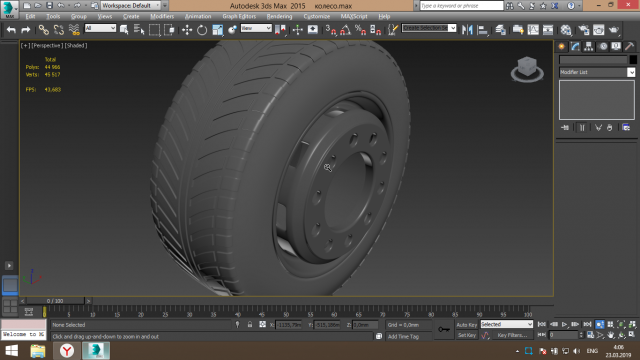Open the Material Editor icon
This screenshot has width=640, height=360.
(x=566, y=30)
